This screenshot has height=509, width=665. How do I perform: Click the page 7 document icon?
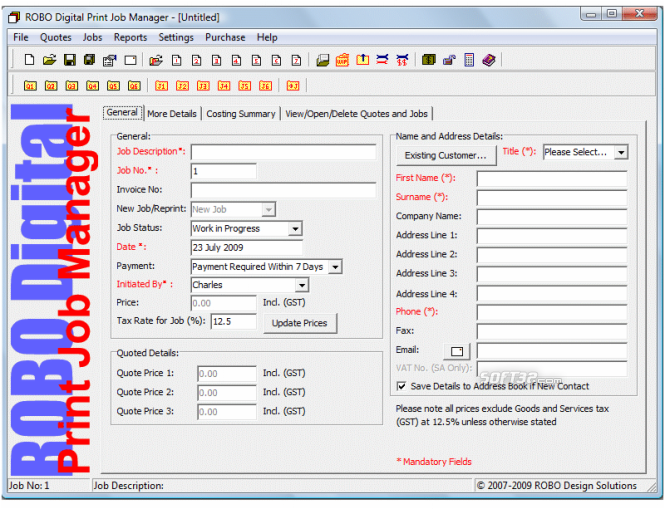[296, 60]
